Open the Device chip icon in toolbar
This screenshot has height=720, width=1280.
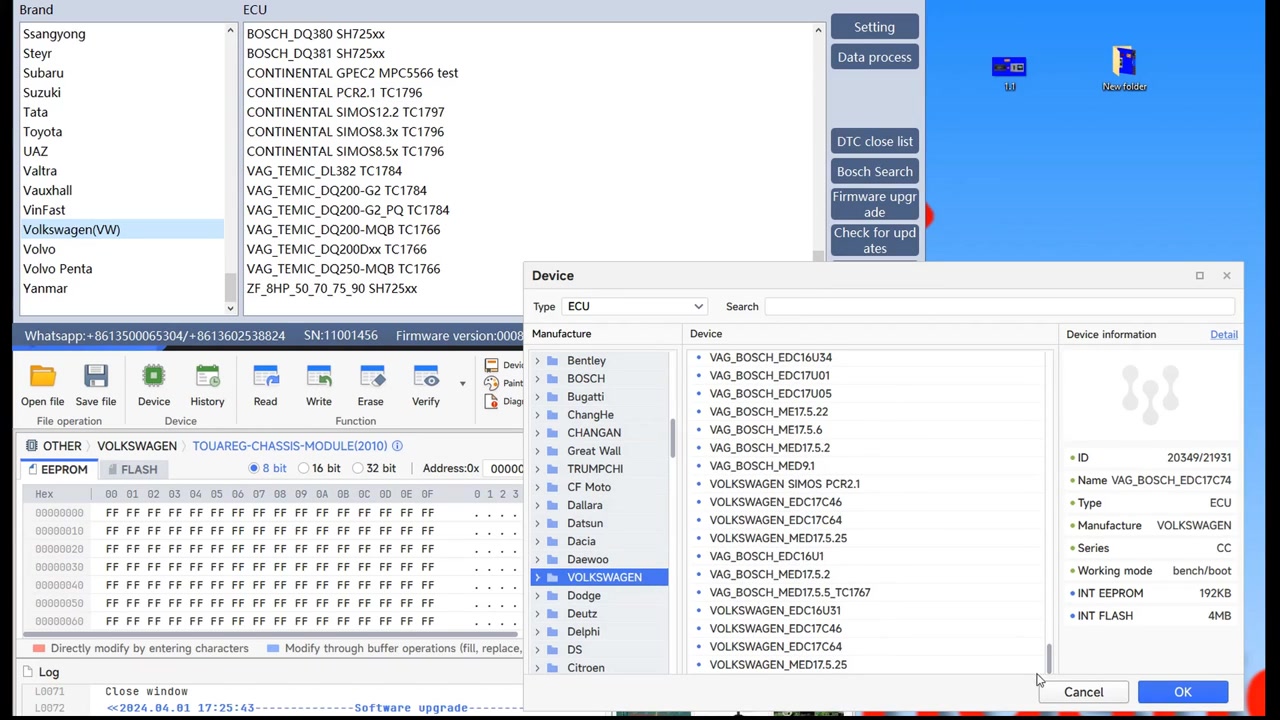coord(154,377)
